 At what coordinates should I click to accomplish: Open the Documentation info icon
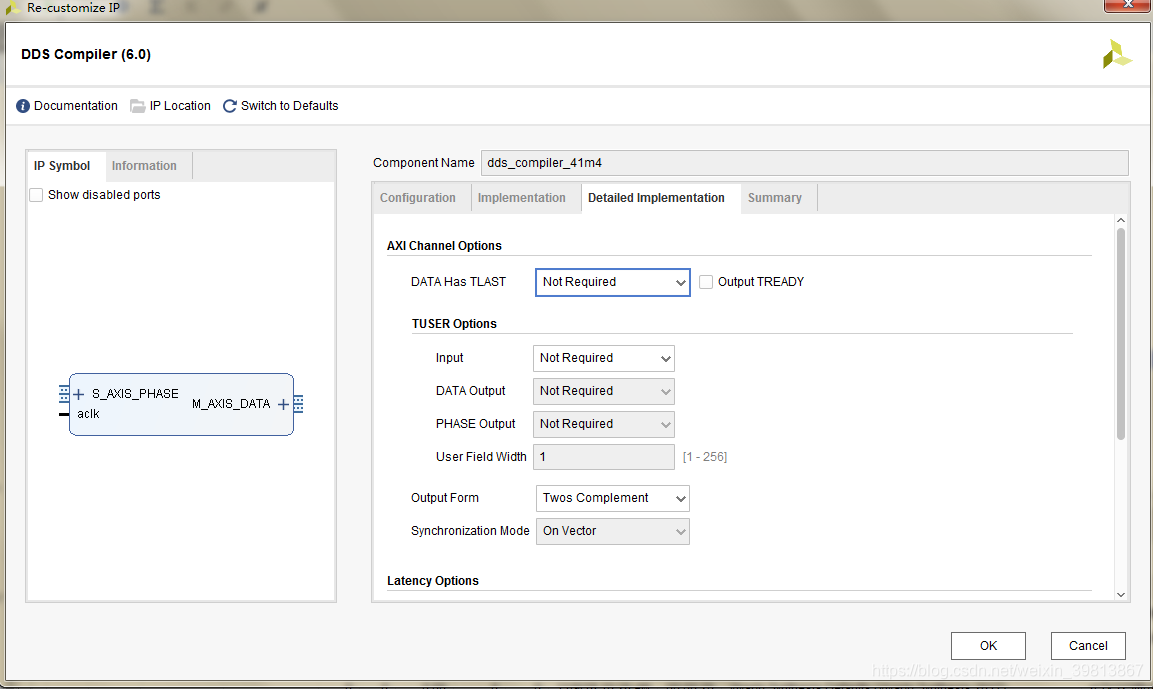pos(23,106)
